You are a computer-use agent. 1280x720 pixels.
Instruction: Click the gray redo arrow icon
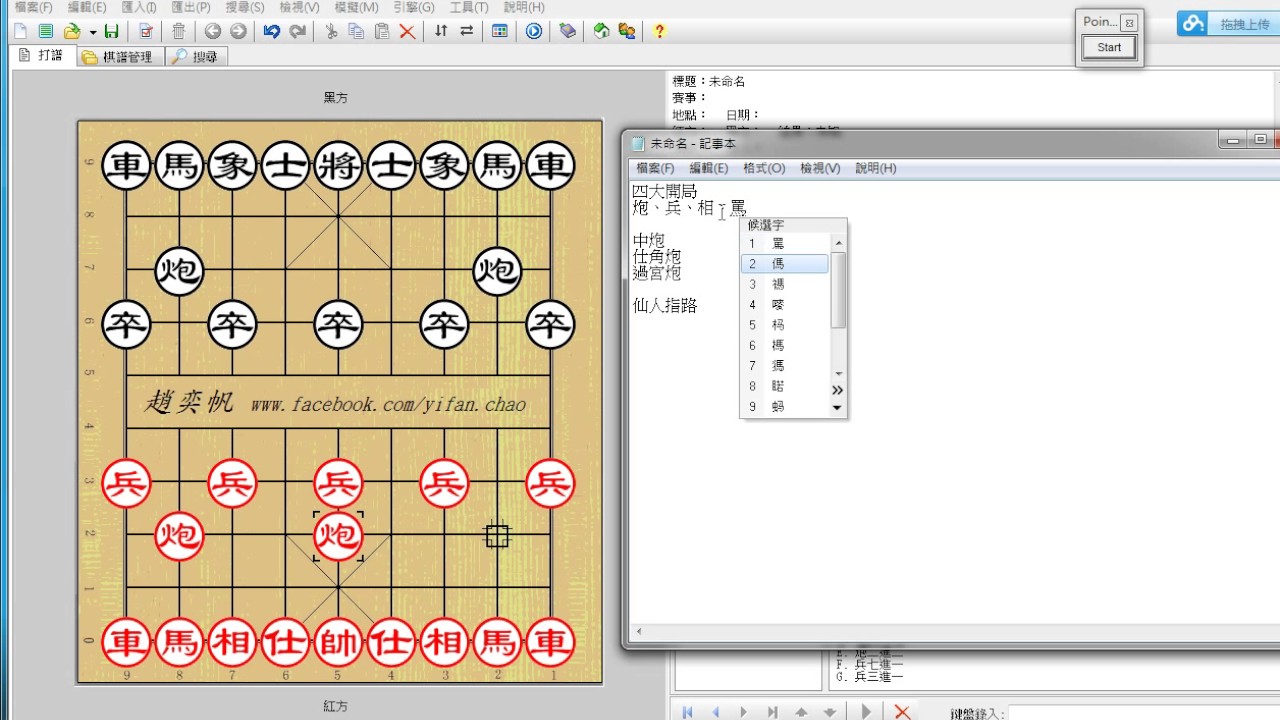pos(297,31)
